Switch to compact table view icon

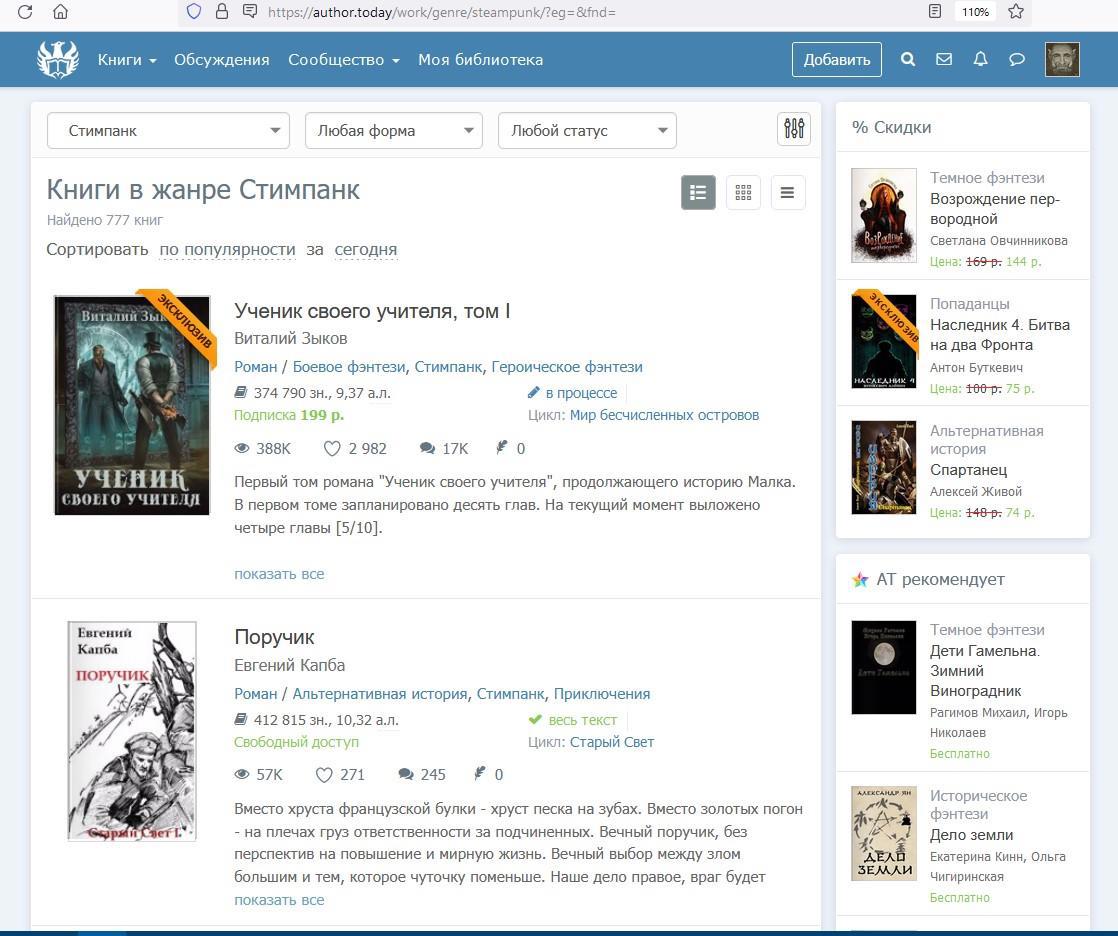coord(788,192)
